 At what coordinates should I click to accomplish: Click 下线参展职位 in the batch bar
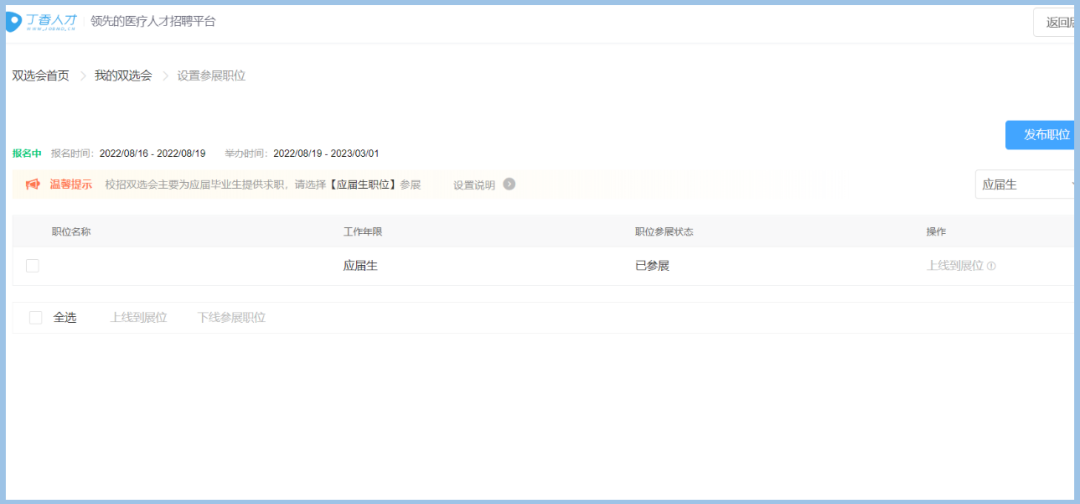click(231, 317)
